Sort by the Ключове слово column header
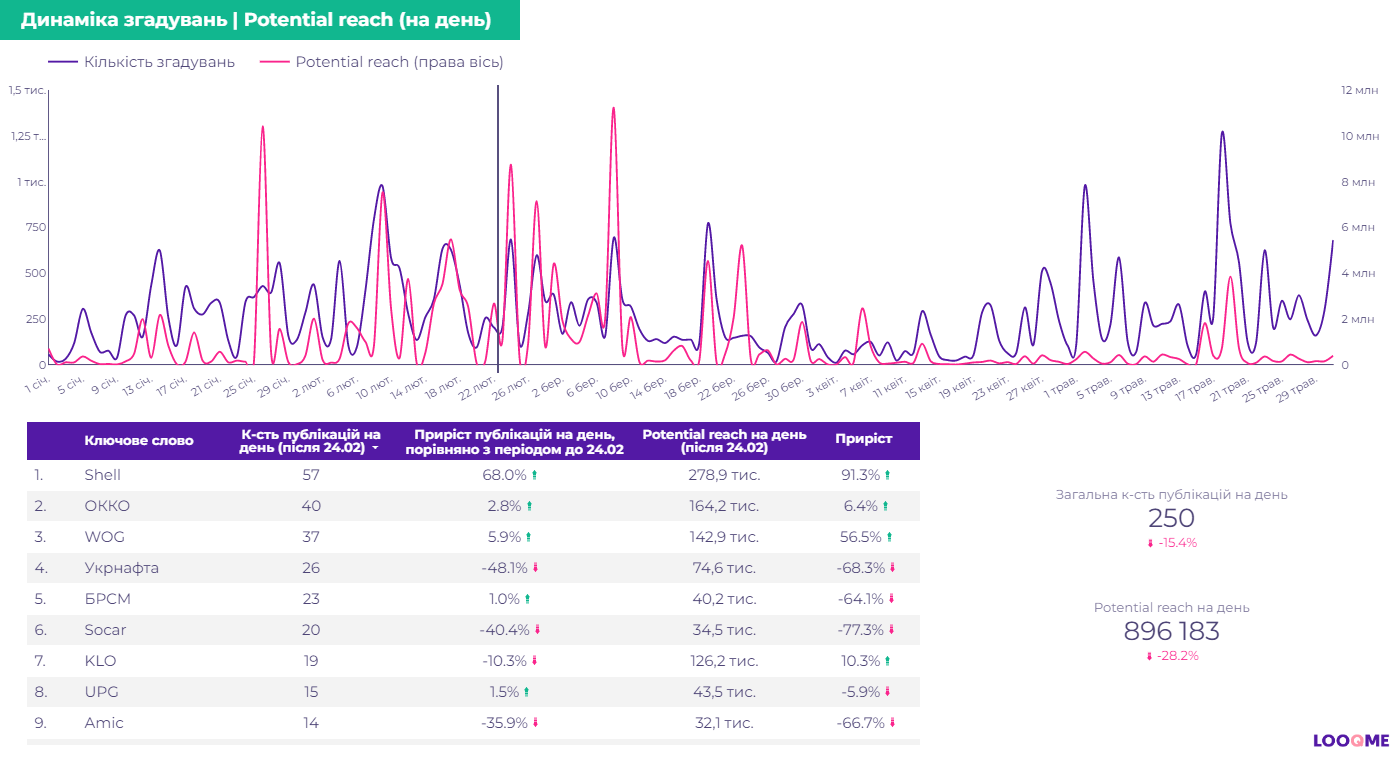 pyautogui.click(x=139, y=440)
